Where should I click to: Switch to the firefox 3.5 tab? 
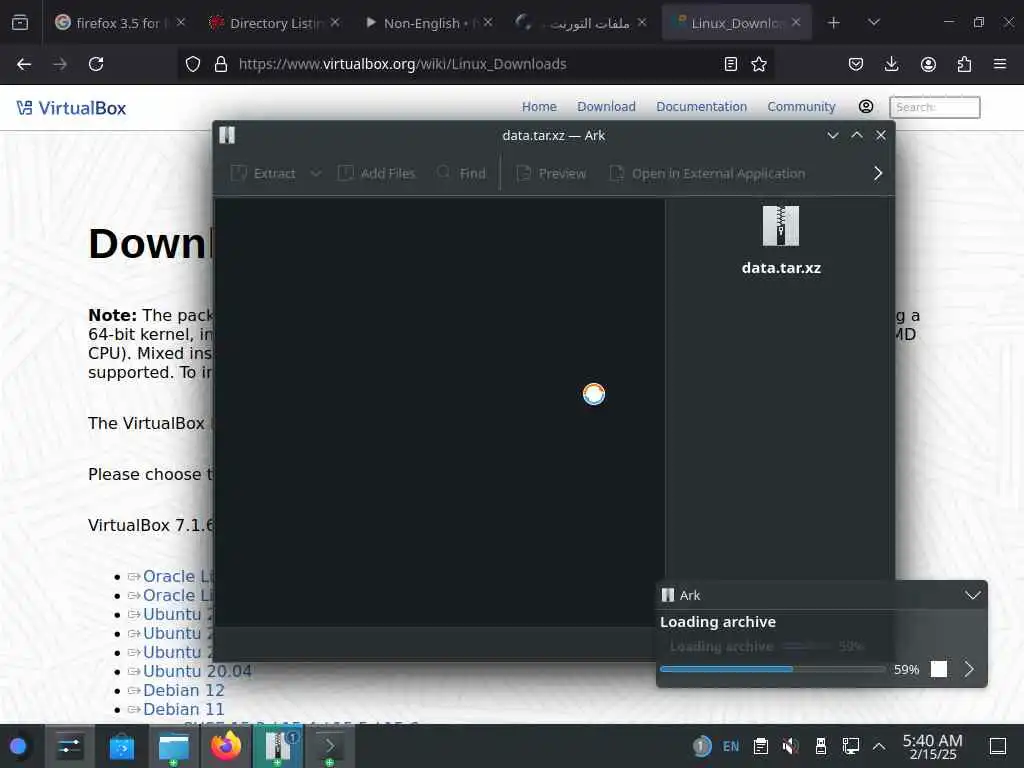click(x=119, y=23)
